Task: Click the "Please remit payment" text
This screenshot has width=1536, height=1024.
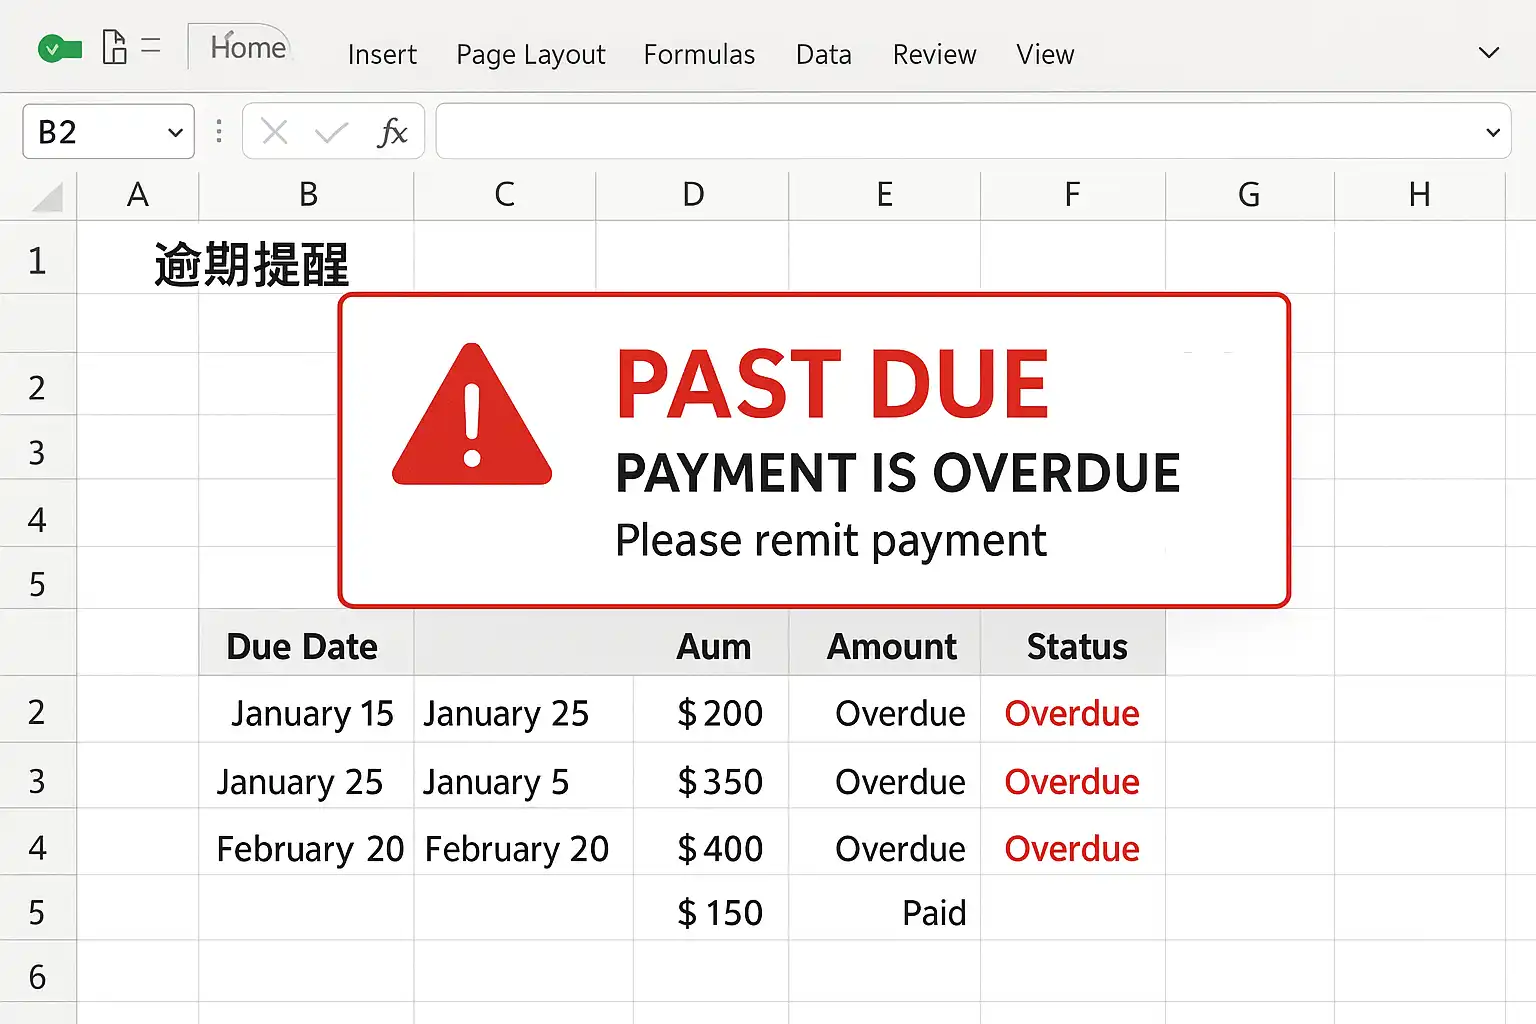Action: [831, 541]
